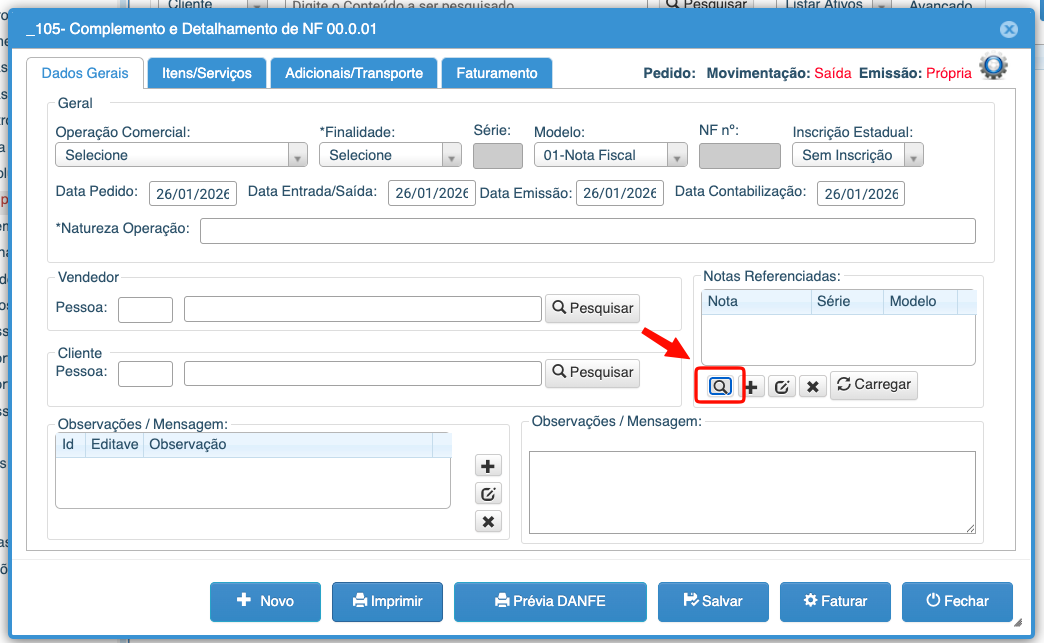Open the Inscrição Estadual dropdown
This screenshot has width=1044, height=643.
pos(913,156)
